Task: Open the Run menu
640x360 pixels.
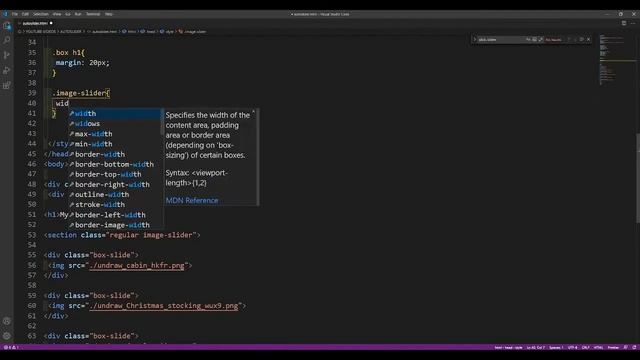Action: [x=78, y=14]
